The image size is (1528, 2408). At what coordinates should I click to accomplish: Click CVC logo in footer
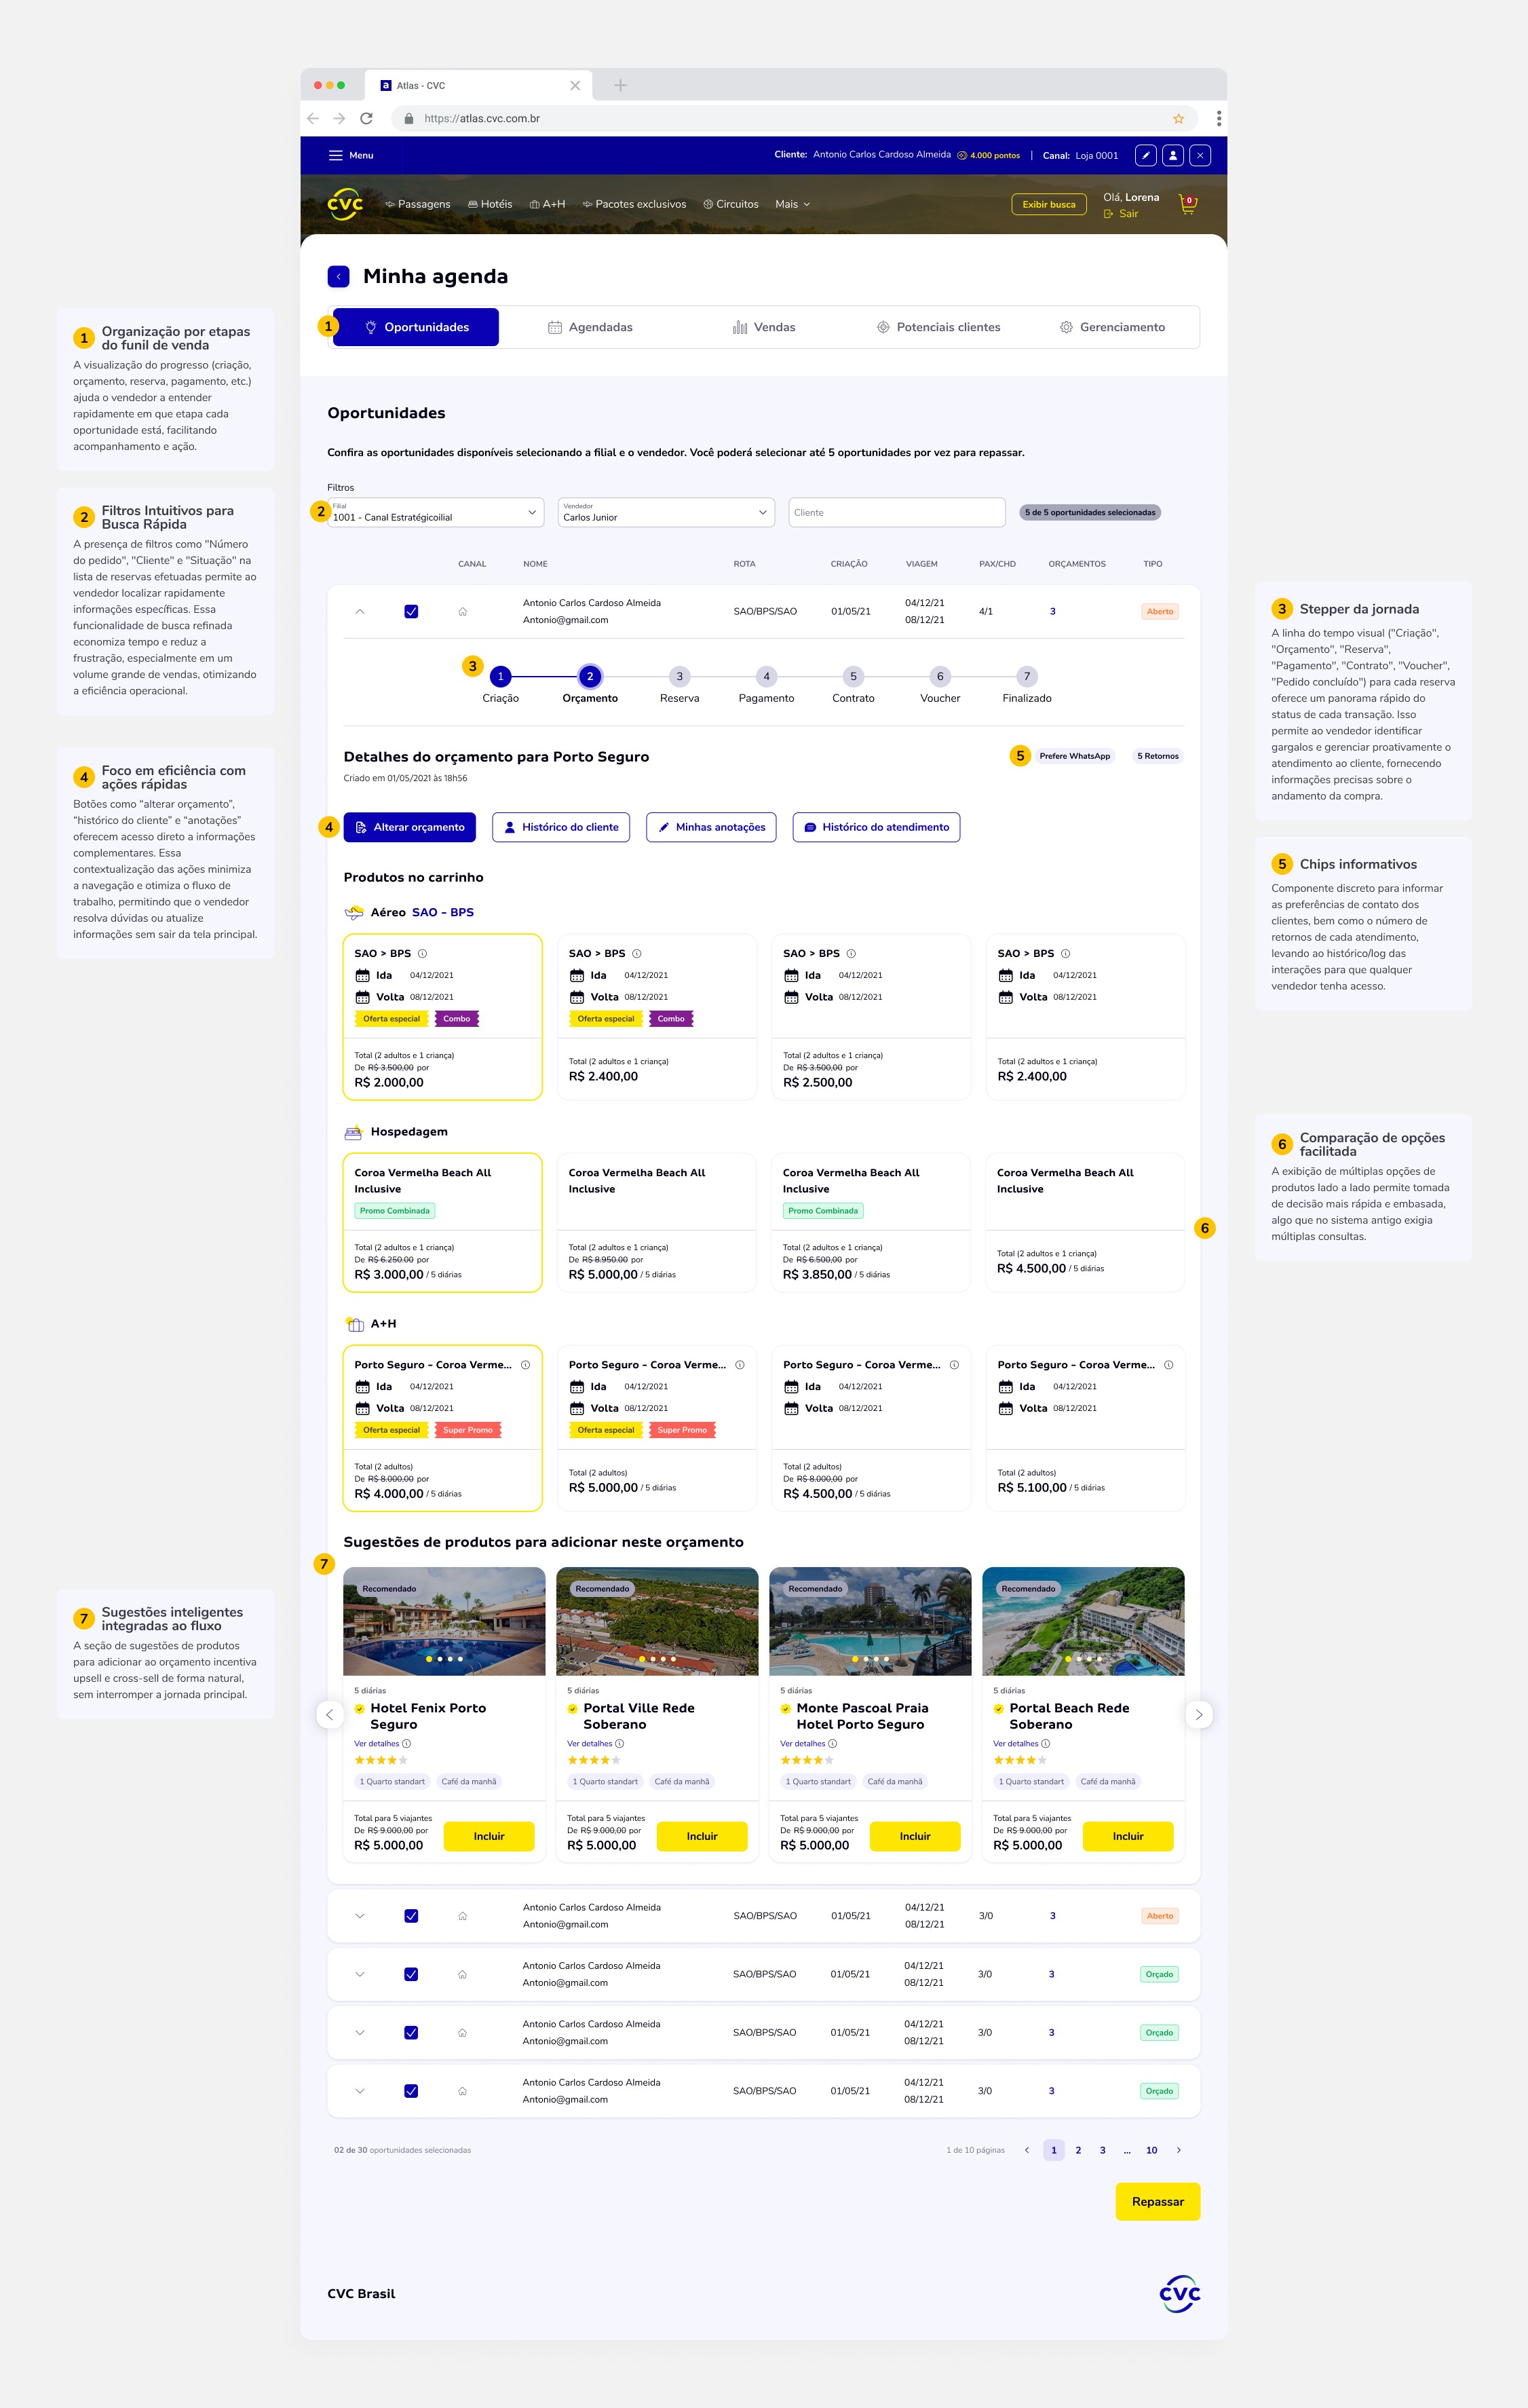point(1180,2293)
